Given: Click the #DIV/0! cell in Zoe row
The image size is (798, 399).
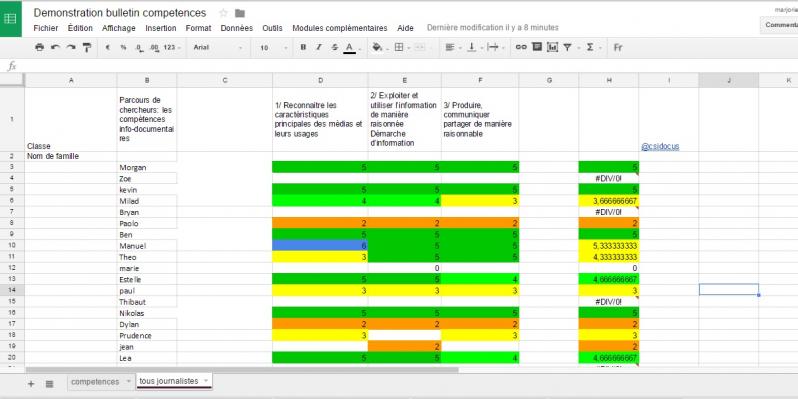Looking at the screenshot, I should coord(609,178).
